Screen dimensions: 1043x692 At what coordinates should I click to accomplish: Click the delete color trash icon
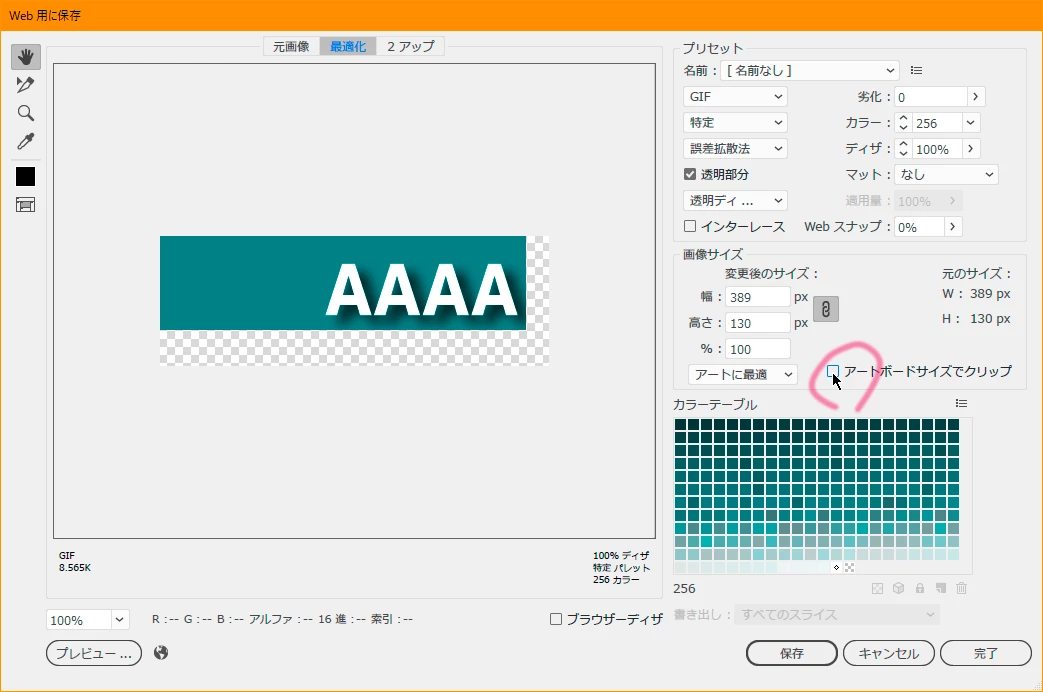click(x=961, y=588)
